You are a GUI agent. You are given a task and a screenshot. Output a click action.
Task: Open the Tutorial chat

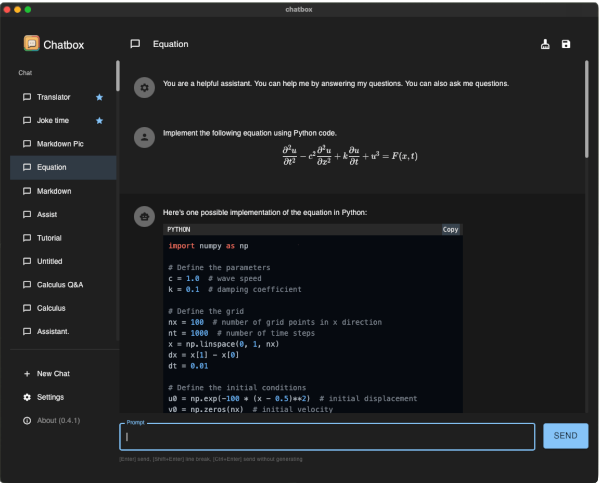[x=63, y=238]
